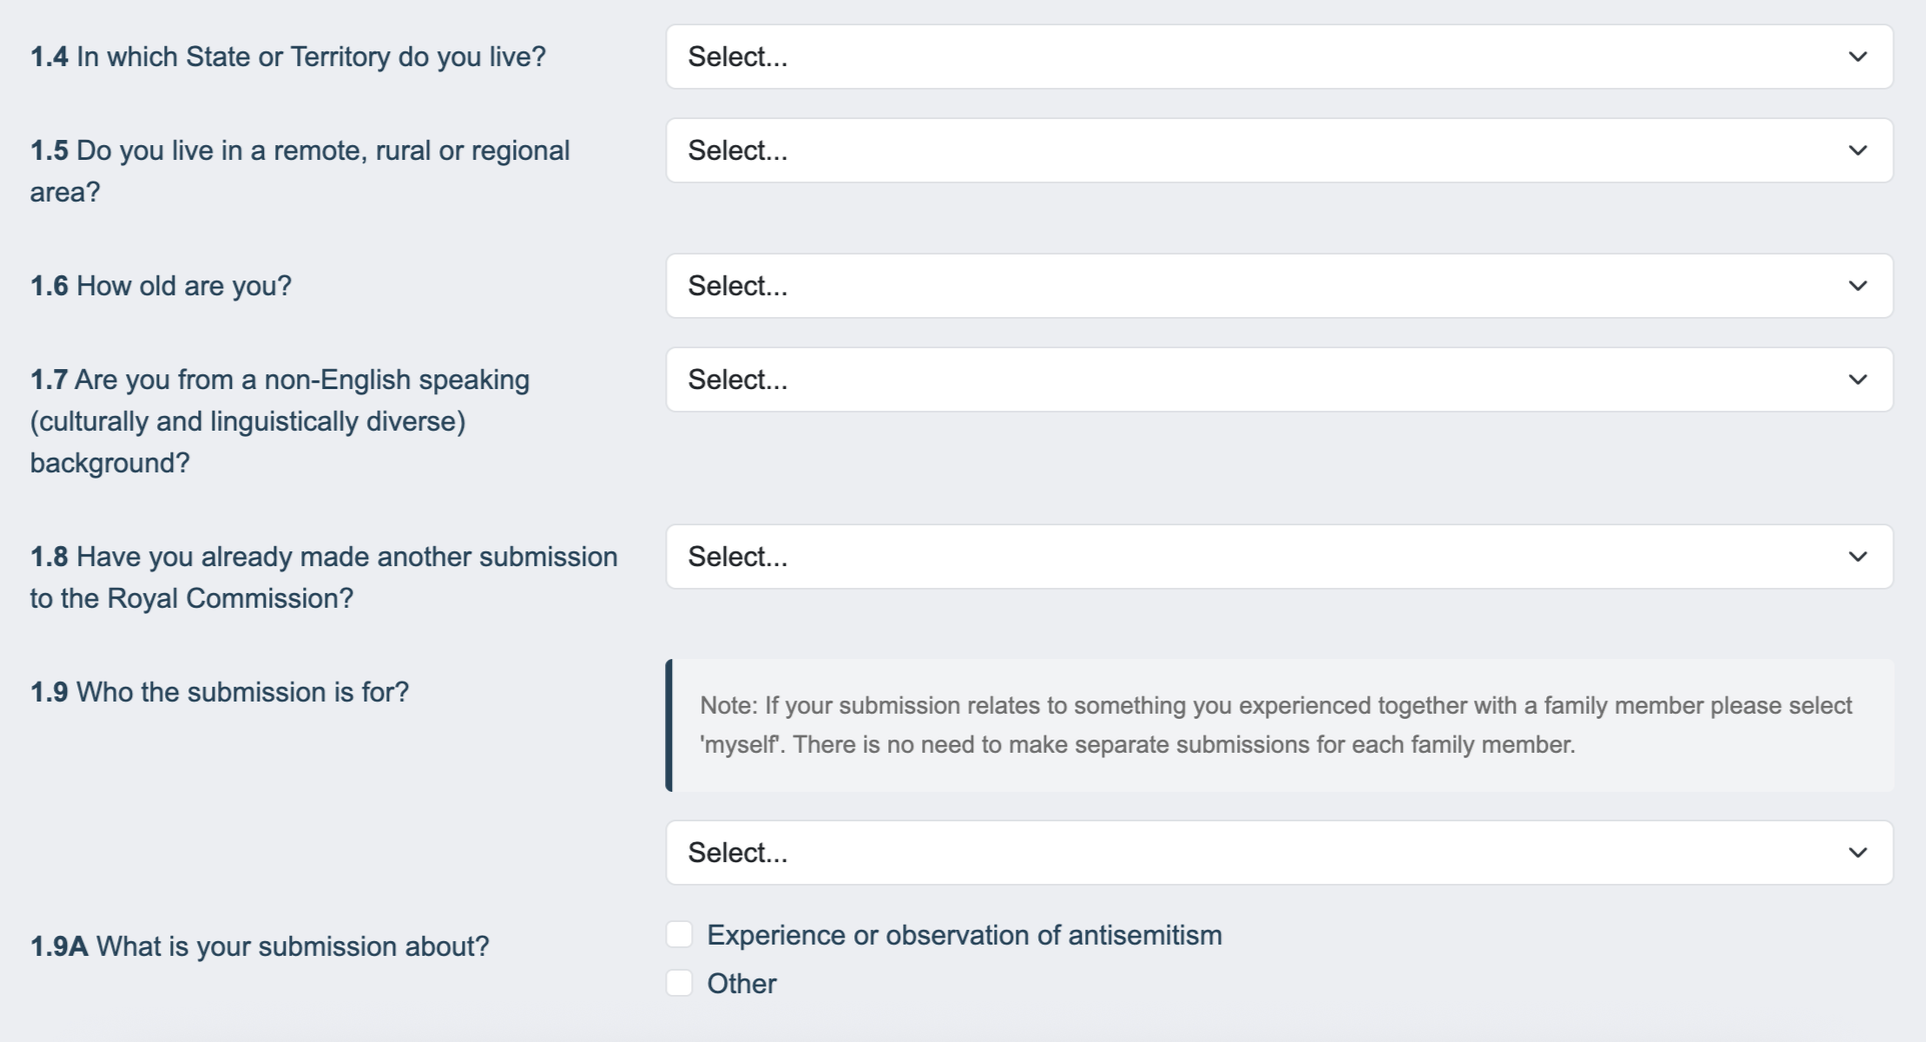Open the question 1.5 remote area select field
The image size is (1926, 1042).
coord(1200,151)
